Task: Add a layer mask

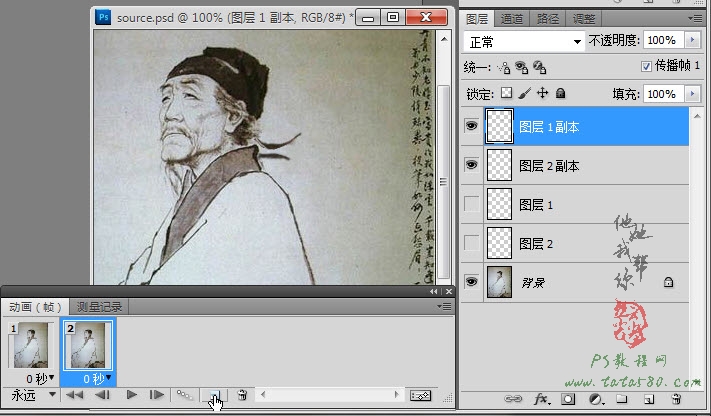Action: [568, 399]
